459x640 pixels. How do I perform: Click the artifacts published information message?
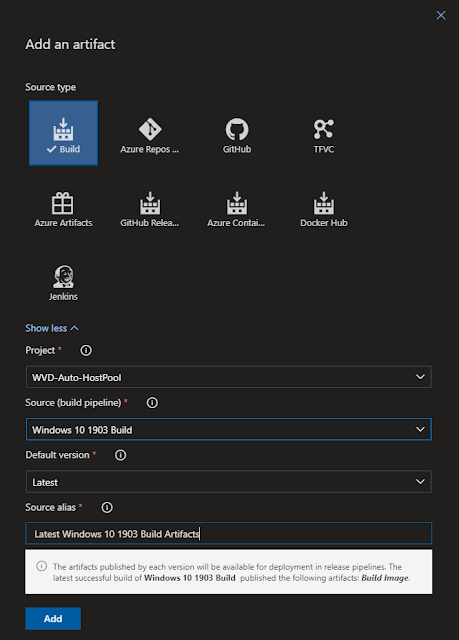tap(228, 572)
